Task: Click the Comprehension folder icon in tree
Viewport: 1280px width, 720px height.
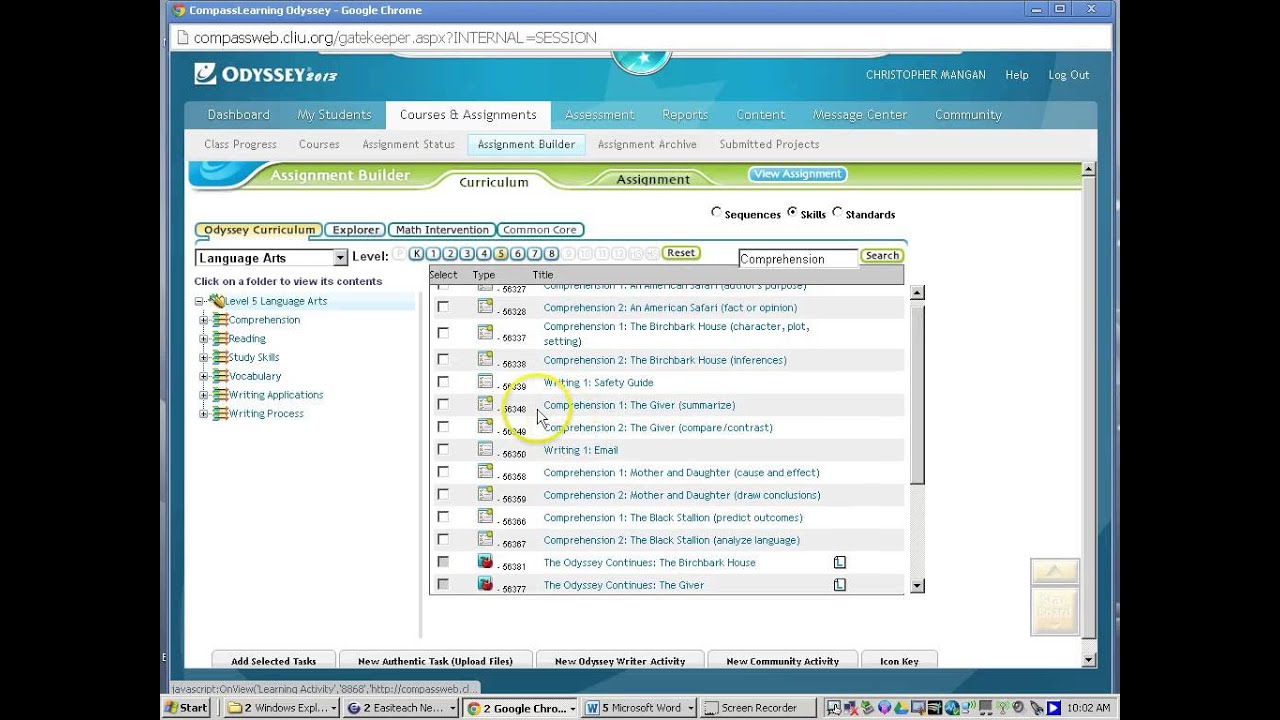Action: coord(220,319)
